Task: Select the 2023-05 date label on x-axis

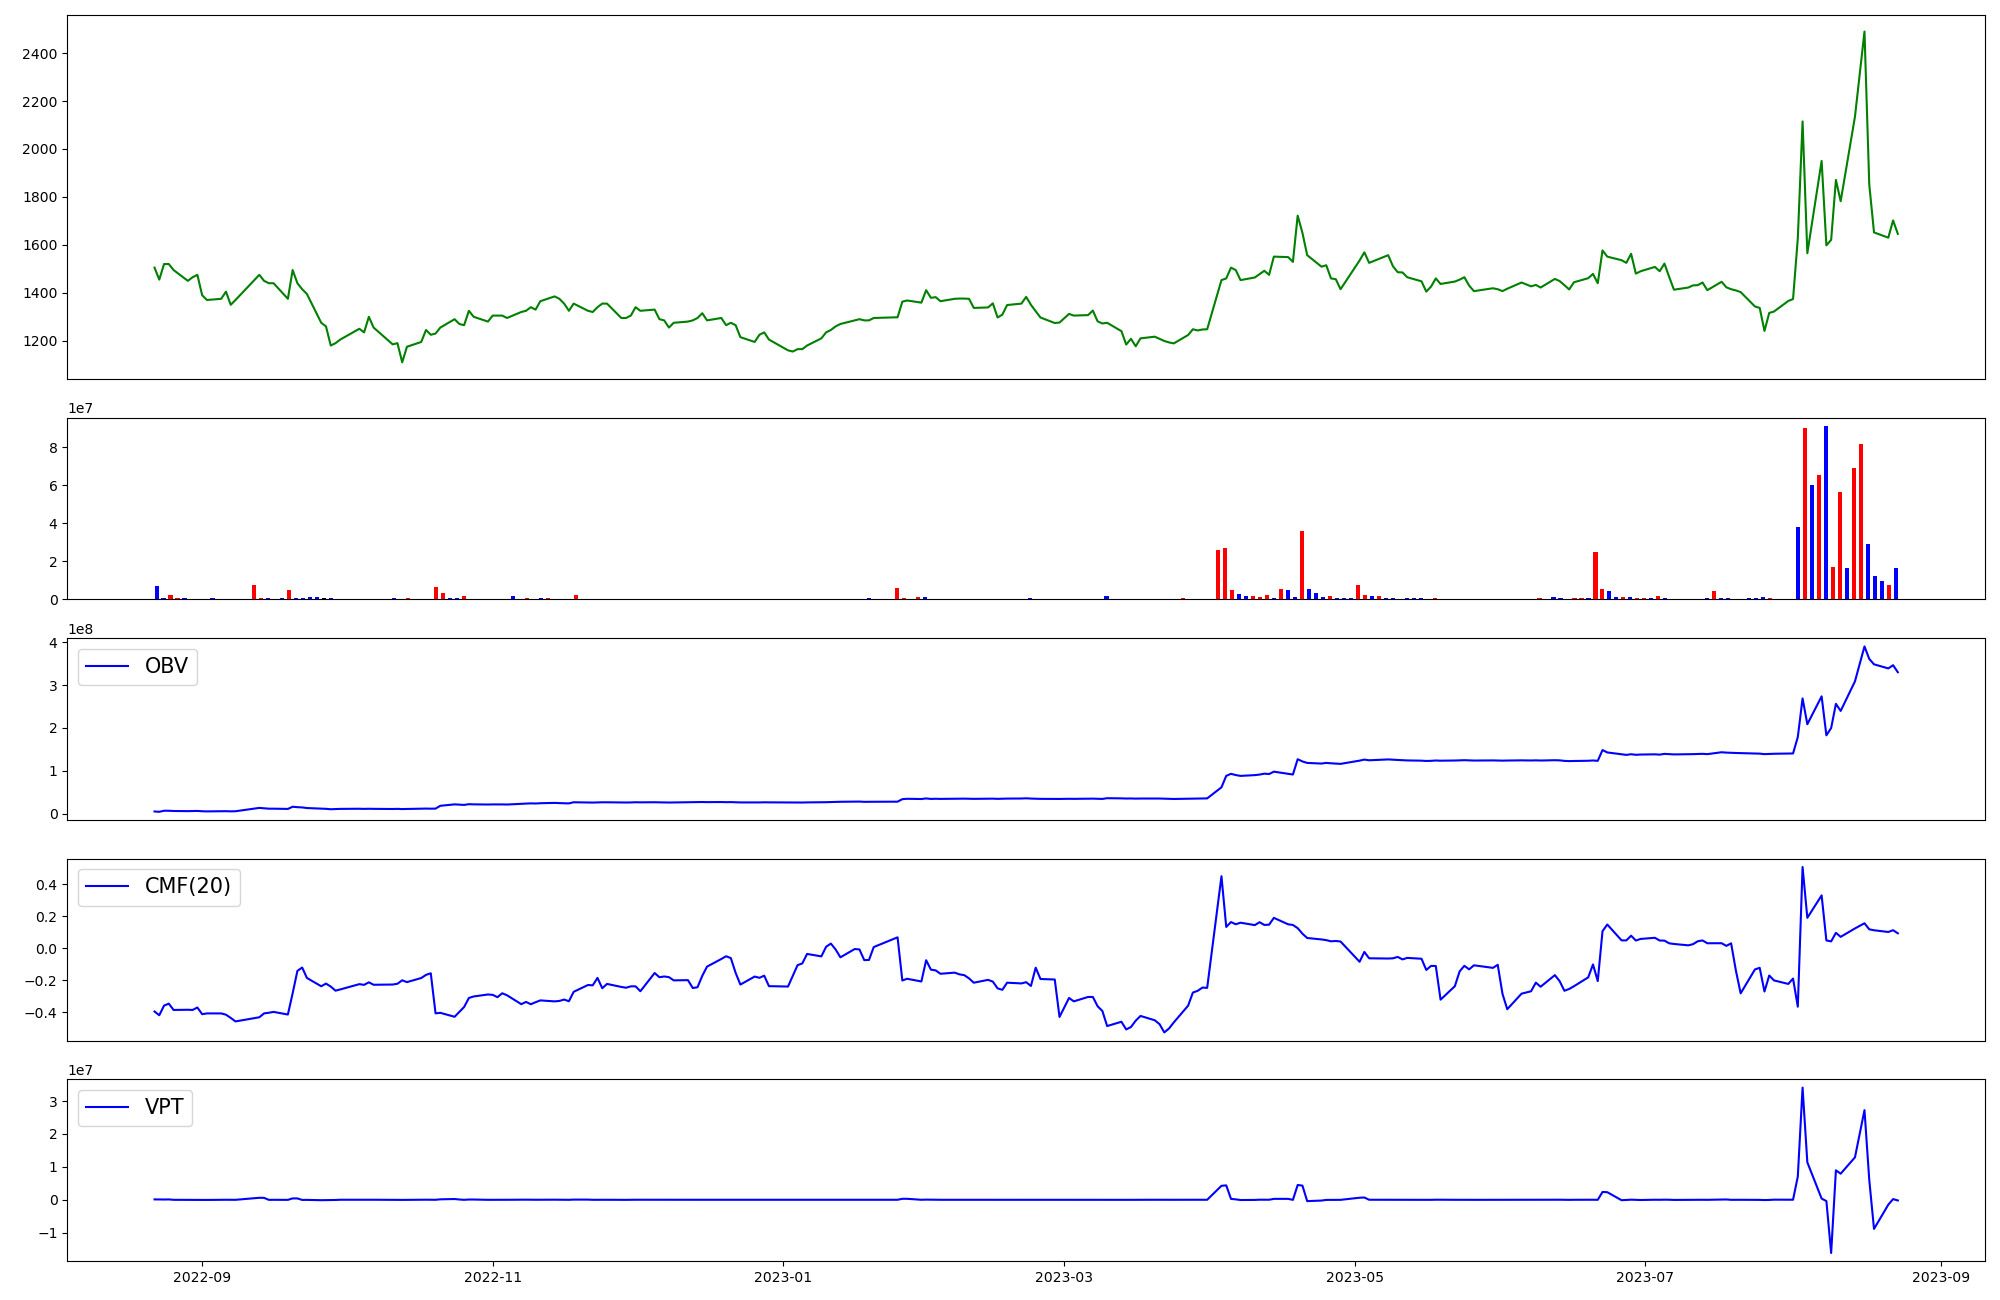Action: pos(1354,1277)
